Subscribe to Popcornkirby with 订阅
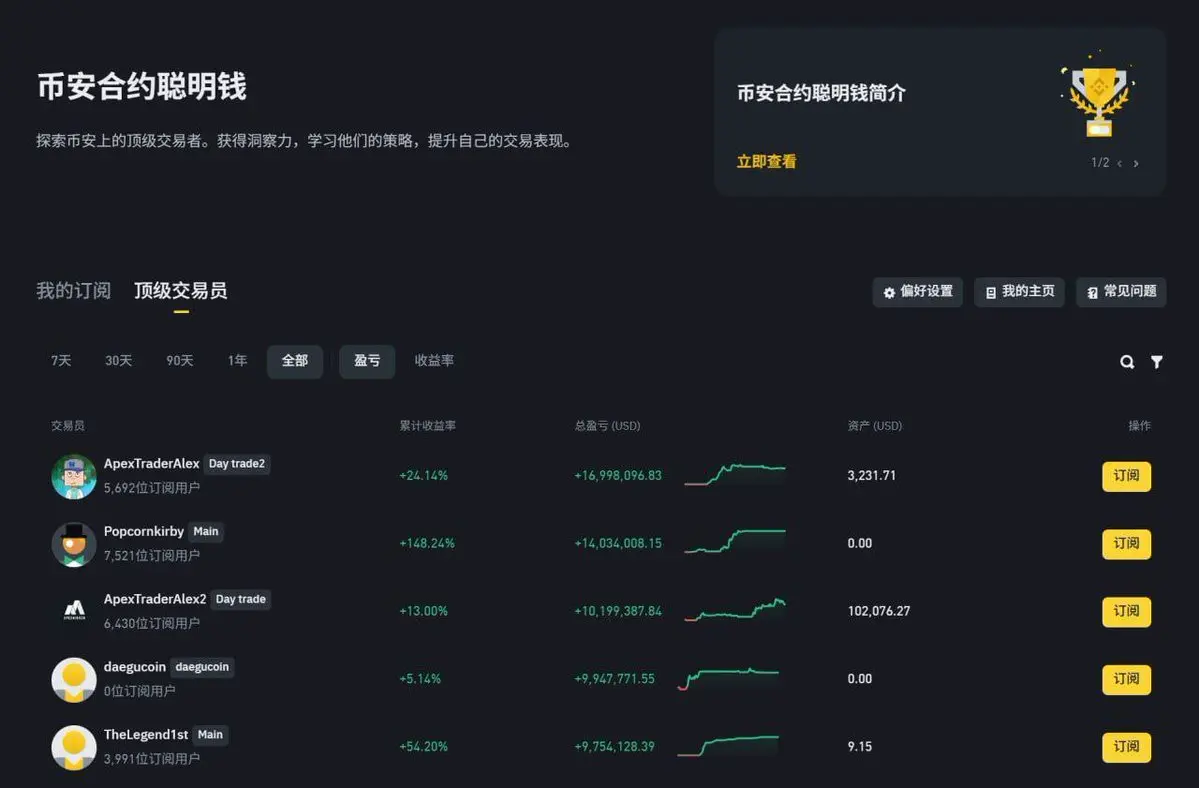This screenshot has height=788, width=1199. click(x=1126, y=544)
